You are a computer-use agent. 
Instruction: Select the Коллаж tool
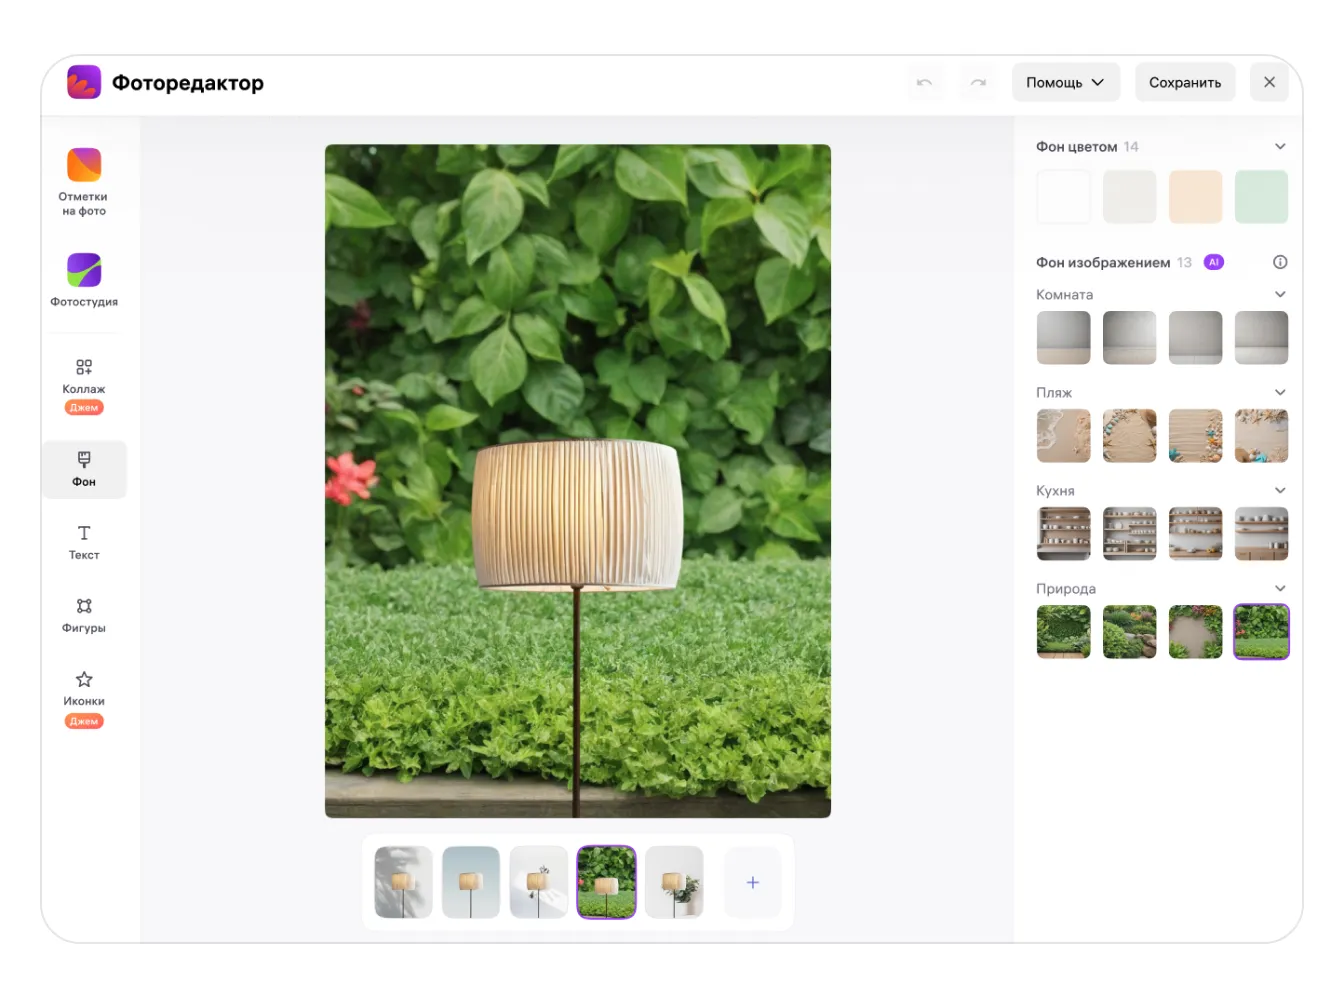pyautogui.click(x=84, y=385)
